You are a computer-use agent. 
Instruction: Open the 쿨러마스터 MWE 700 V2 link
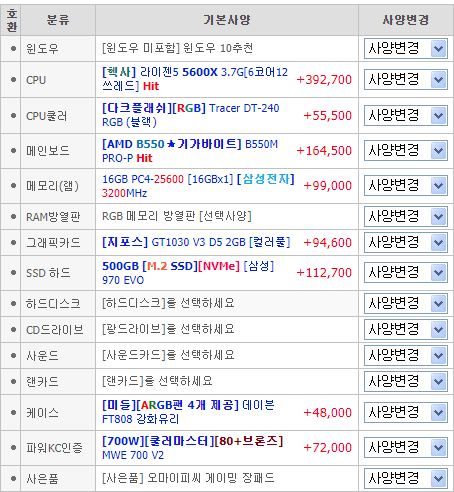tap(193, 448)
